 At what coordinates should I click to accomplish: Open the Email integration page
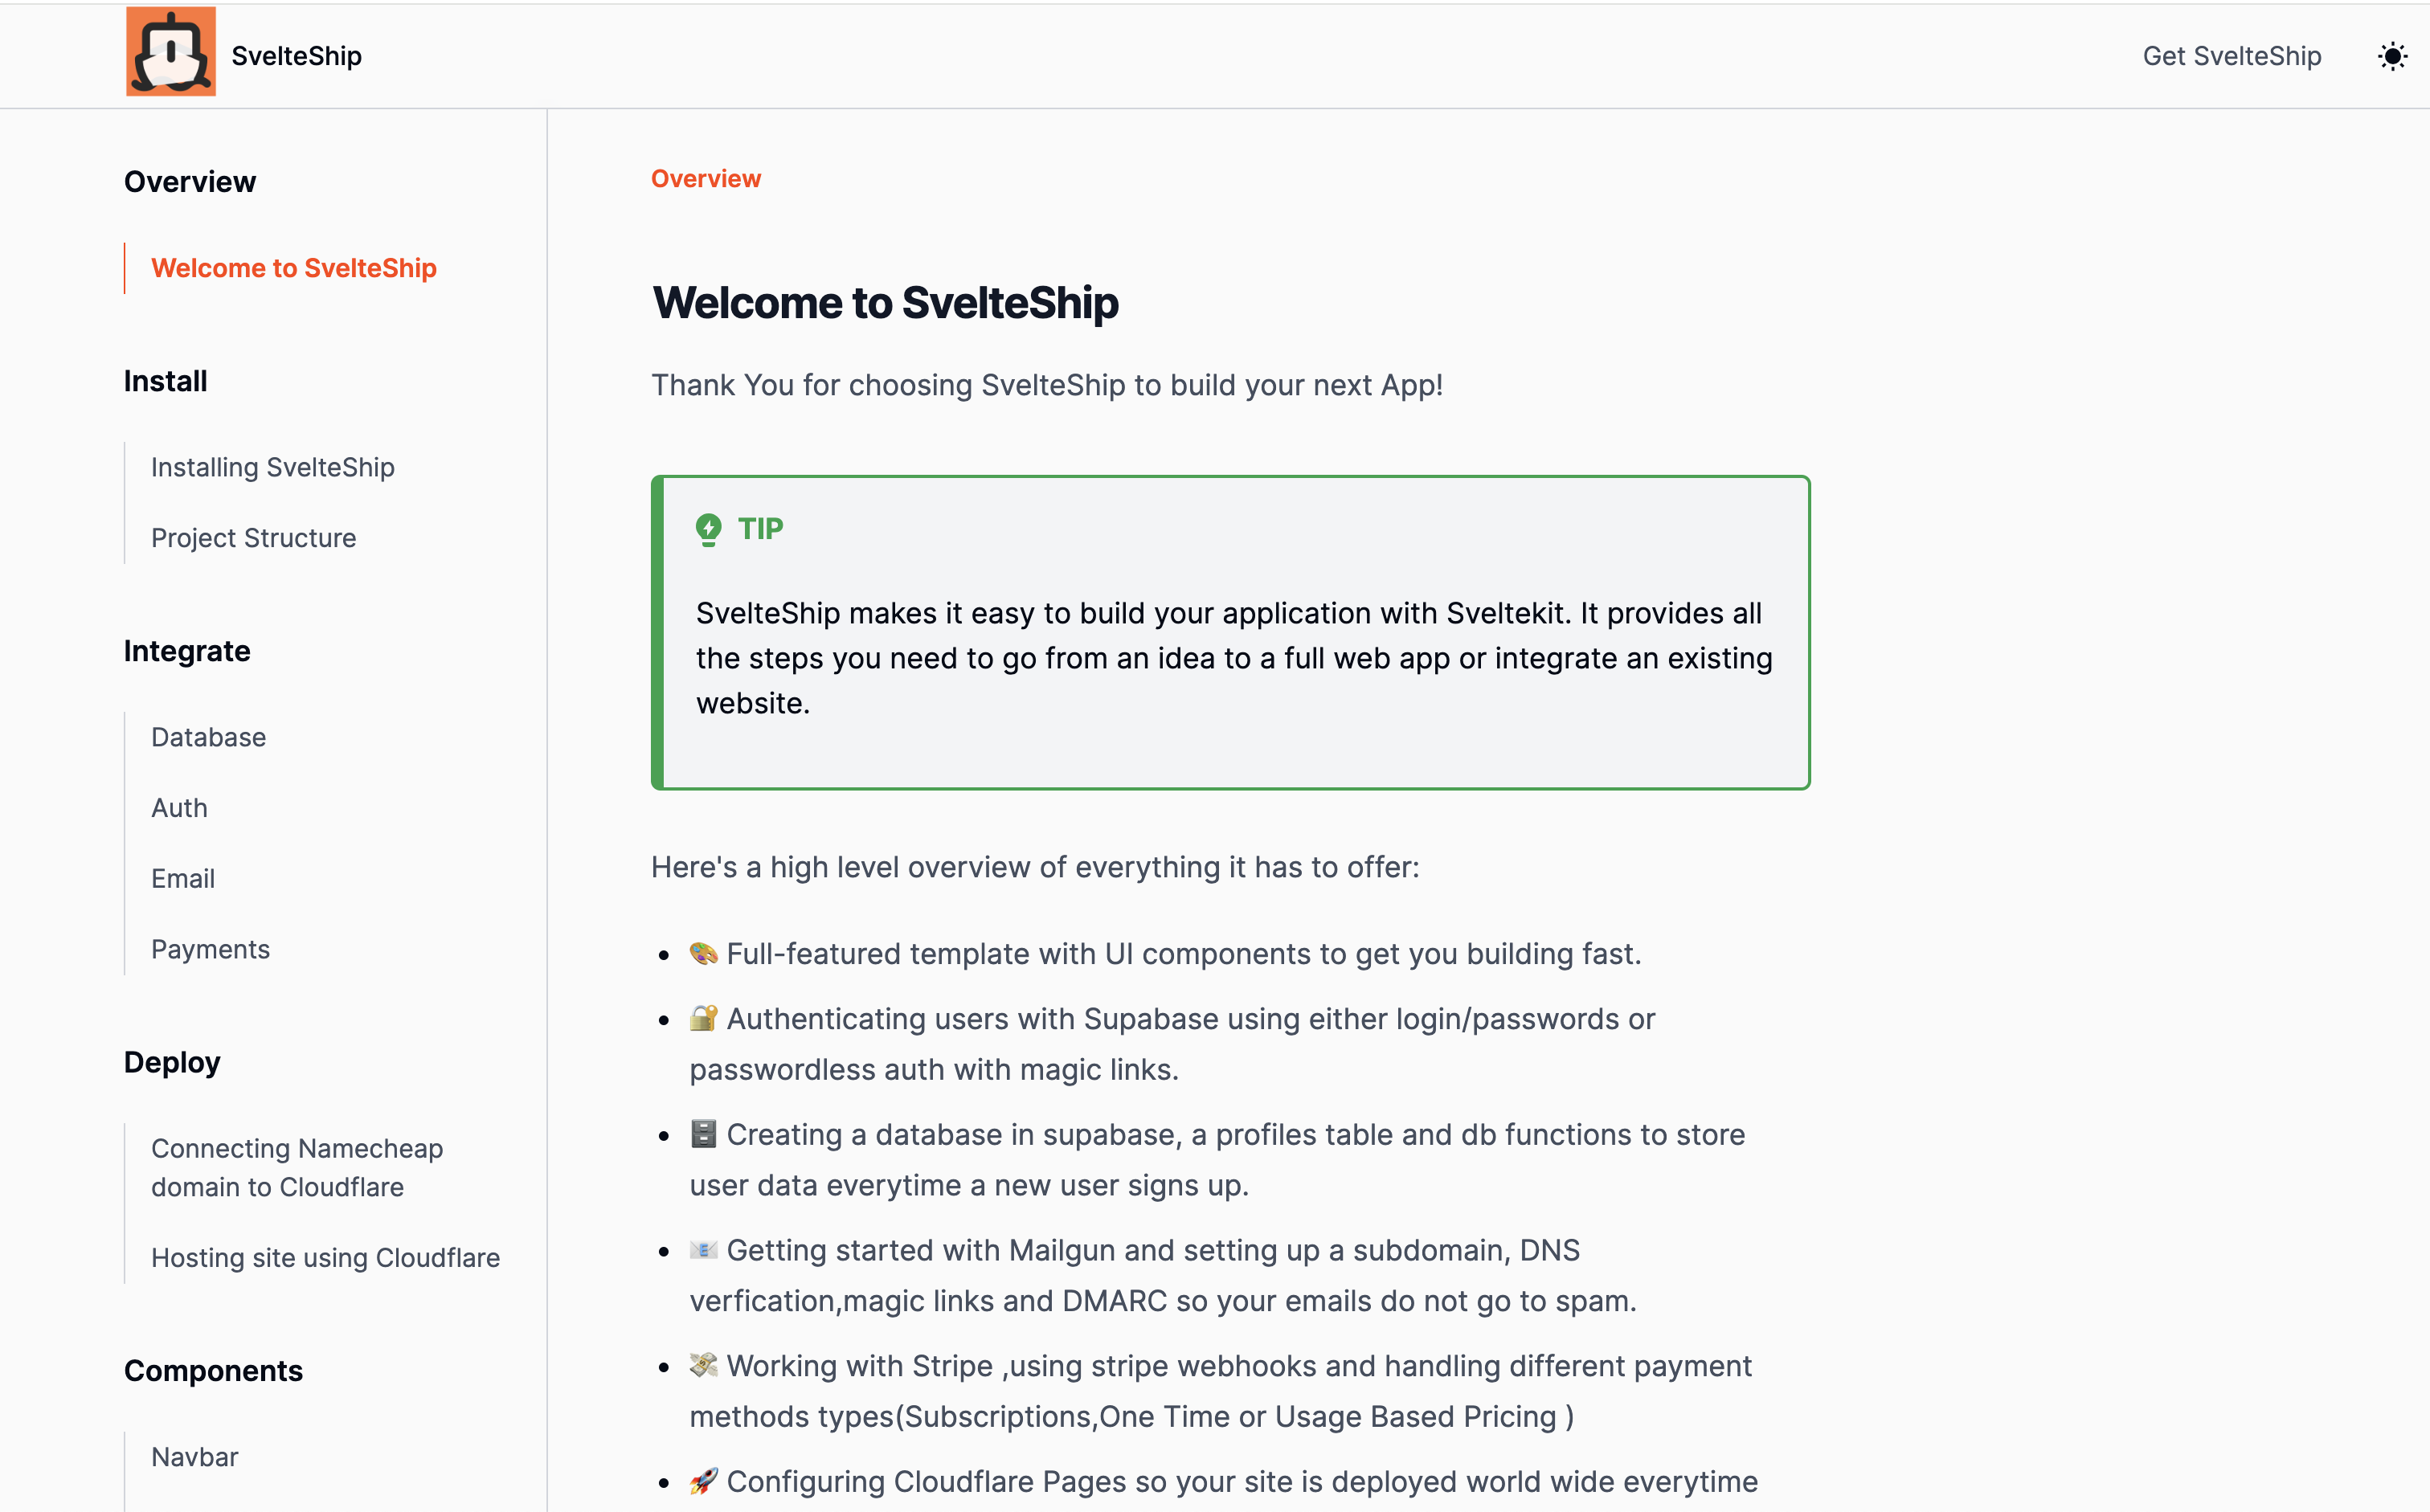pyautogui.click(x=183, y=878)
